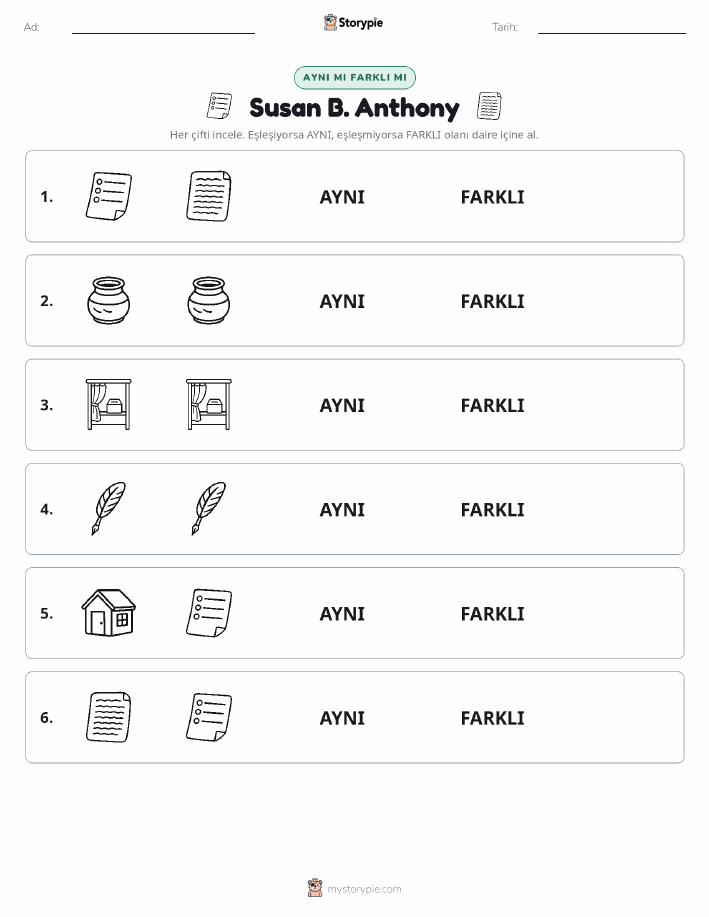Viewport: 709px width, 917px height.
Task: Mark FARKLI in row 4
Action: [x=493, y=509]
